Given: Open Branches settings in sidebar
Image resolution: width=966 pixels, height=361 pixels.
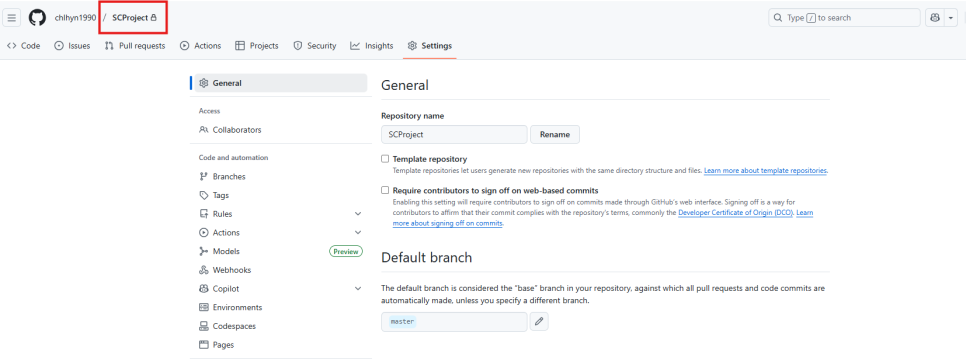Looking at the screenshot, I should (x=280, y=177).
